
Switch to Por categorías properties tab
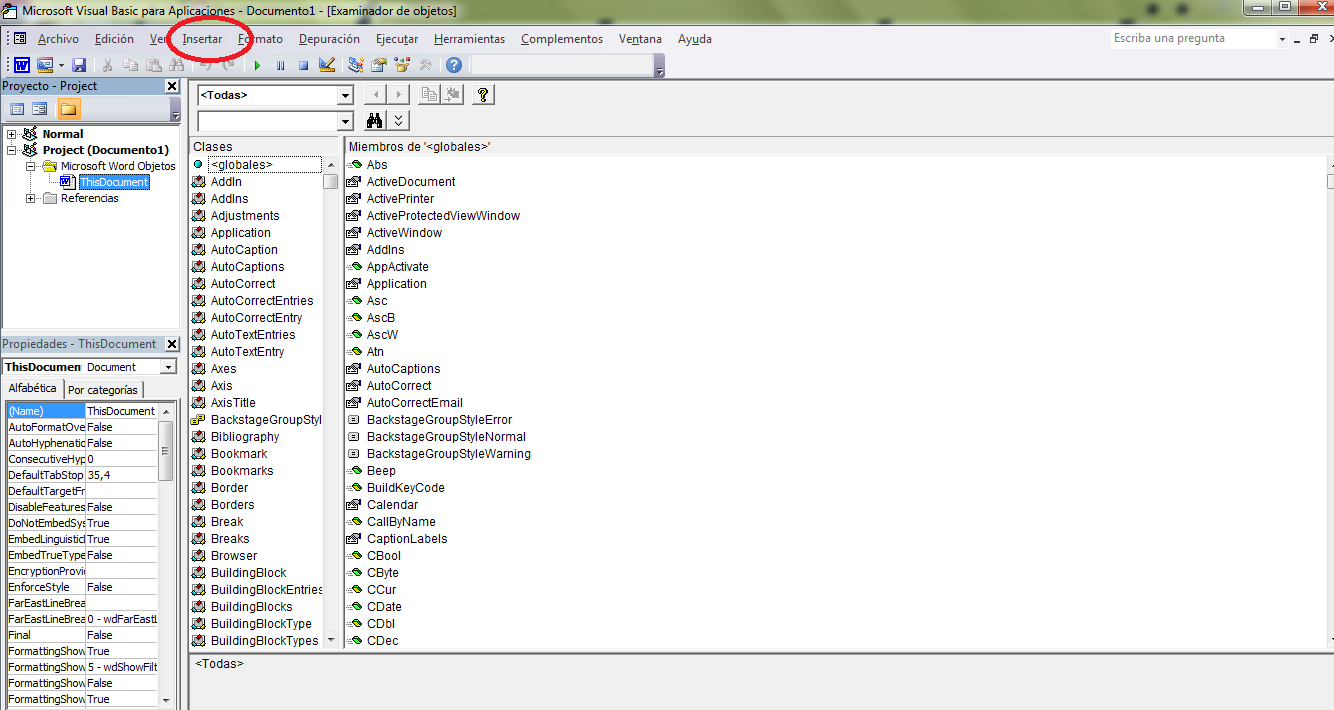tap(103, 390)
